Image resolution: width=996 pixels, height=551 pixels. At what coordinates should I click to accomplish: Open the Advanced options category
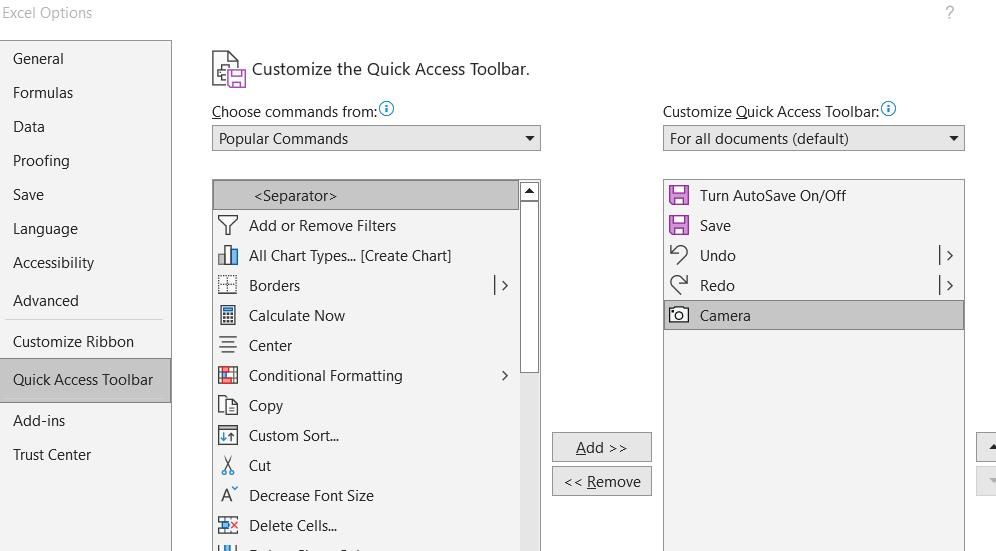click(46, 301)
